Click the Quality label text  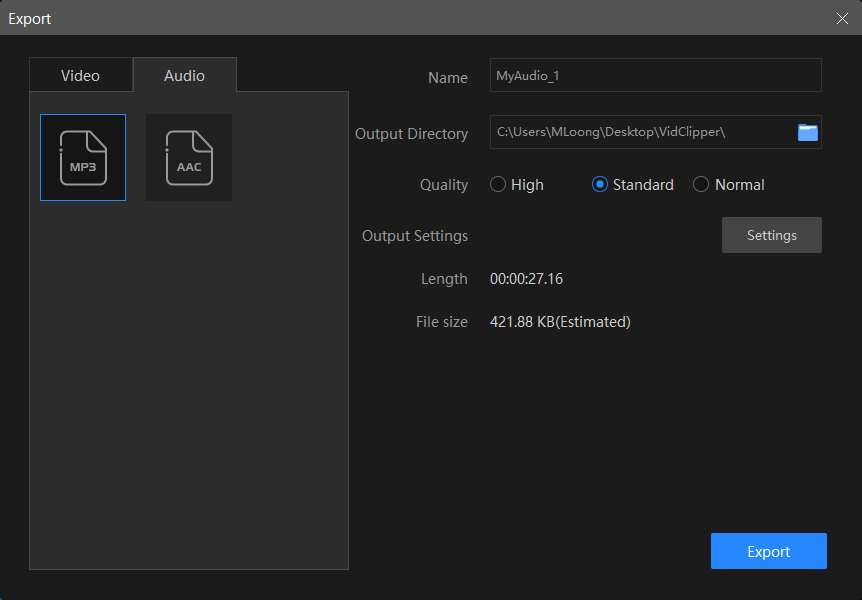tap(444, 185)
